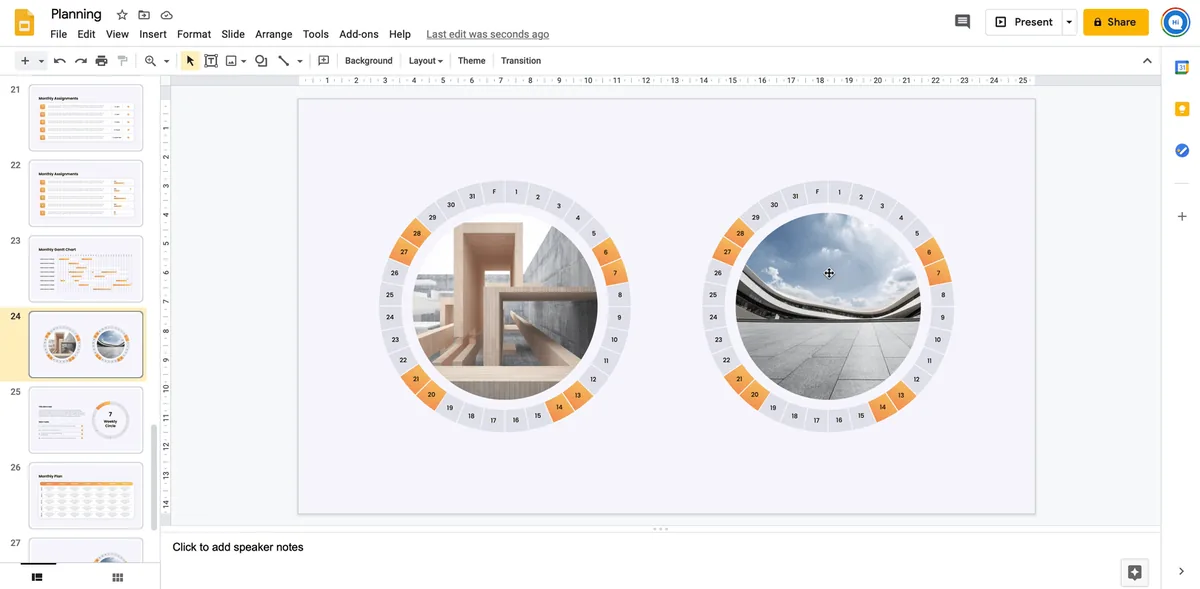Select slide 23 Monthly Gantt Chart thumbnail
This screenshot has height=589, width=1200.
(86, 269)
